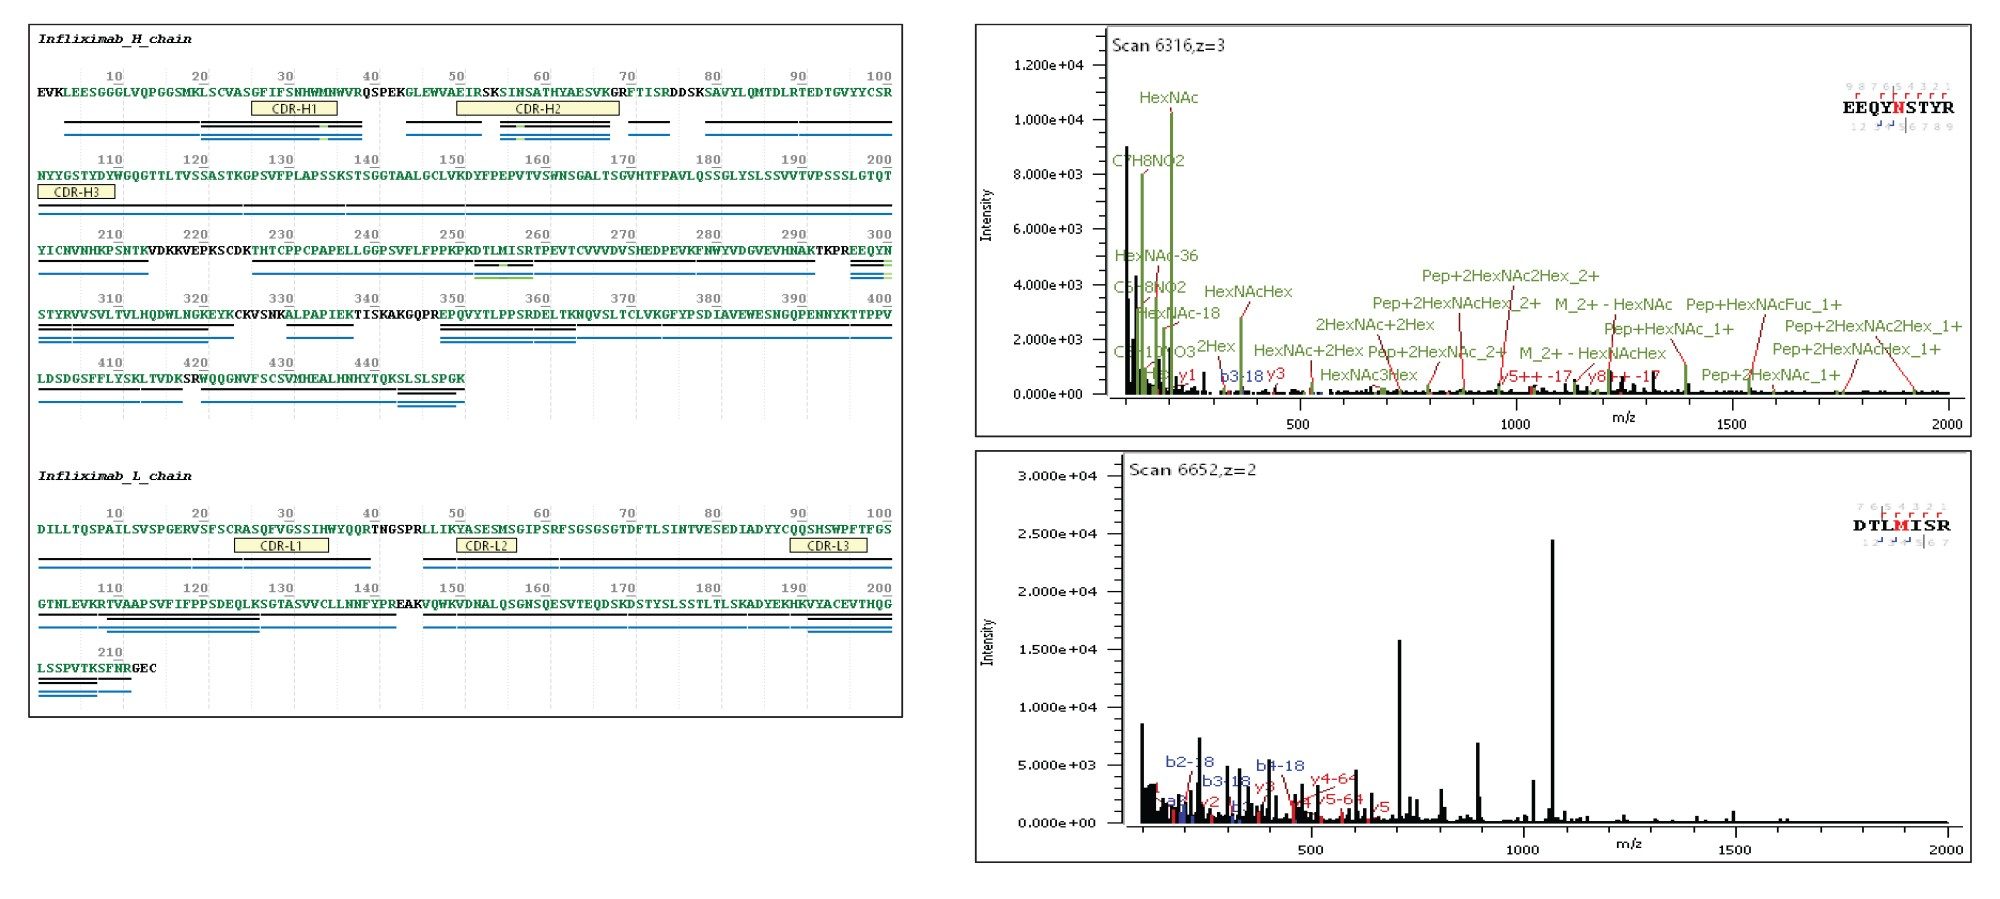This screenshot has height=899, width=2000.
Task: Click the "Scan 6652,z=2" spectrum label
Action: [x=1192, y=469]
